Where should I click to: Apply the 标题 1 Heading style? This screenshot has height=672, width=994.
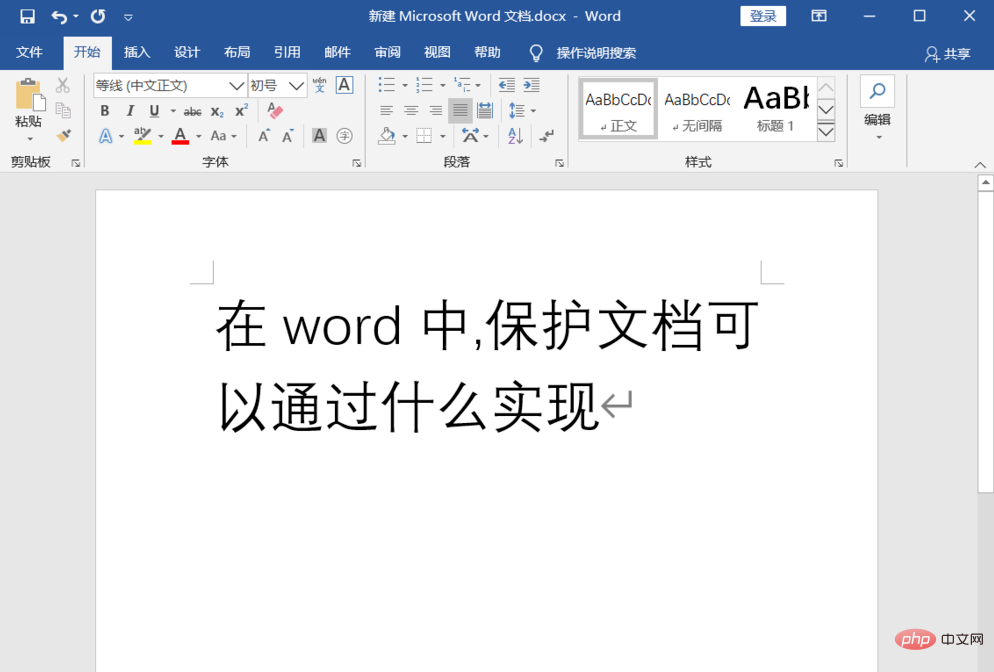(x=776, y=109)
